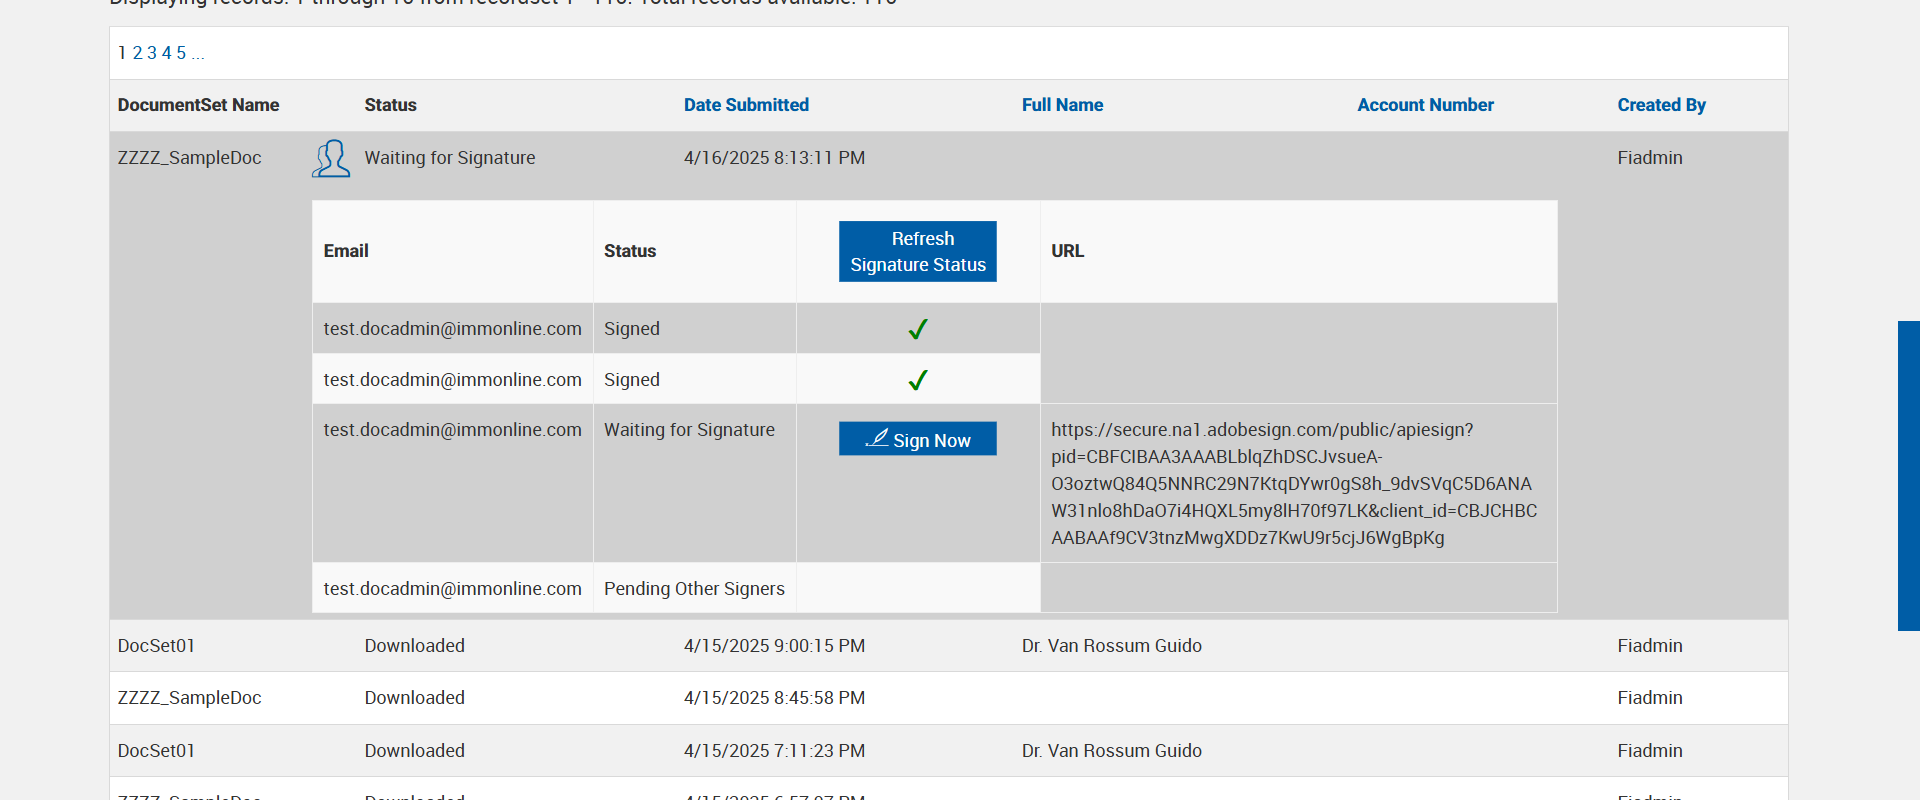The image size is (1920, 800).
Task: Navigate to page 5 of results
Action: coord(181,53)
